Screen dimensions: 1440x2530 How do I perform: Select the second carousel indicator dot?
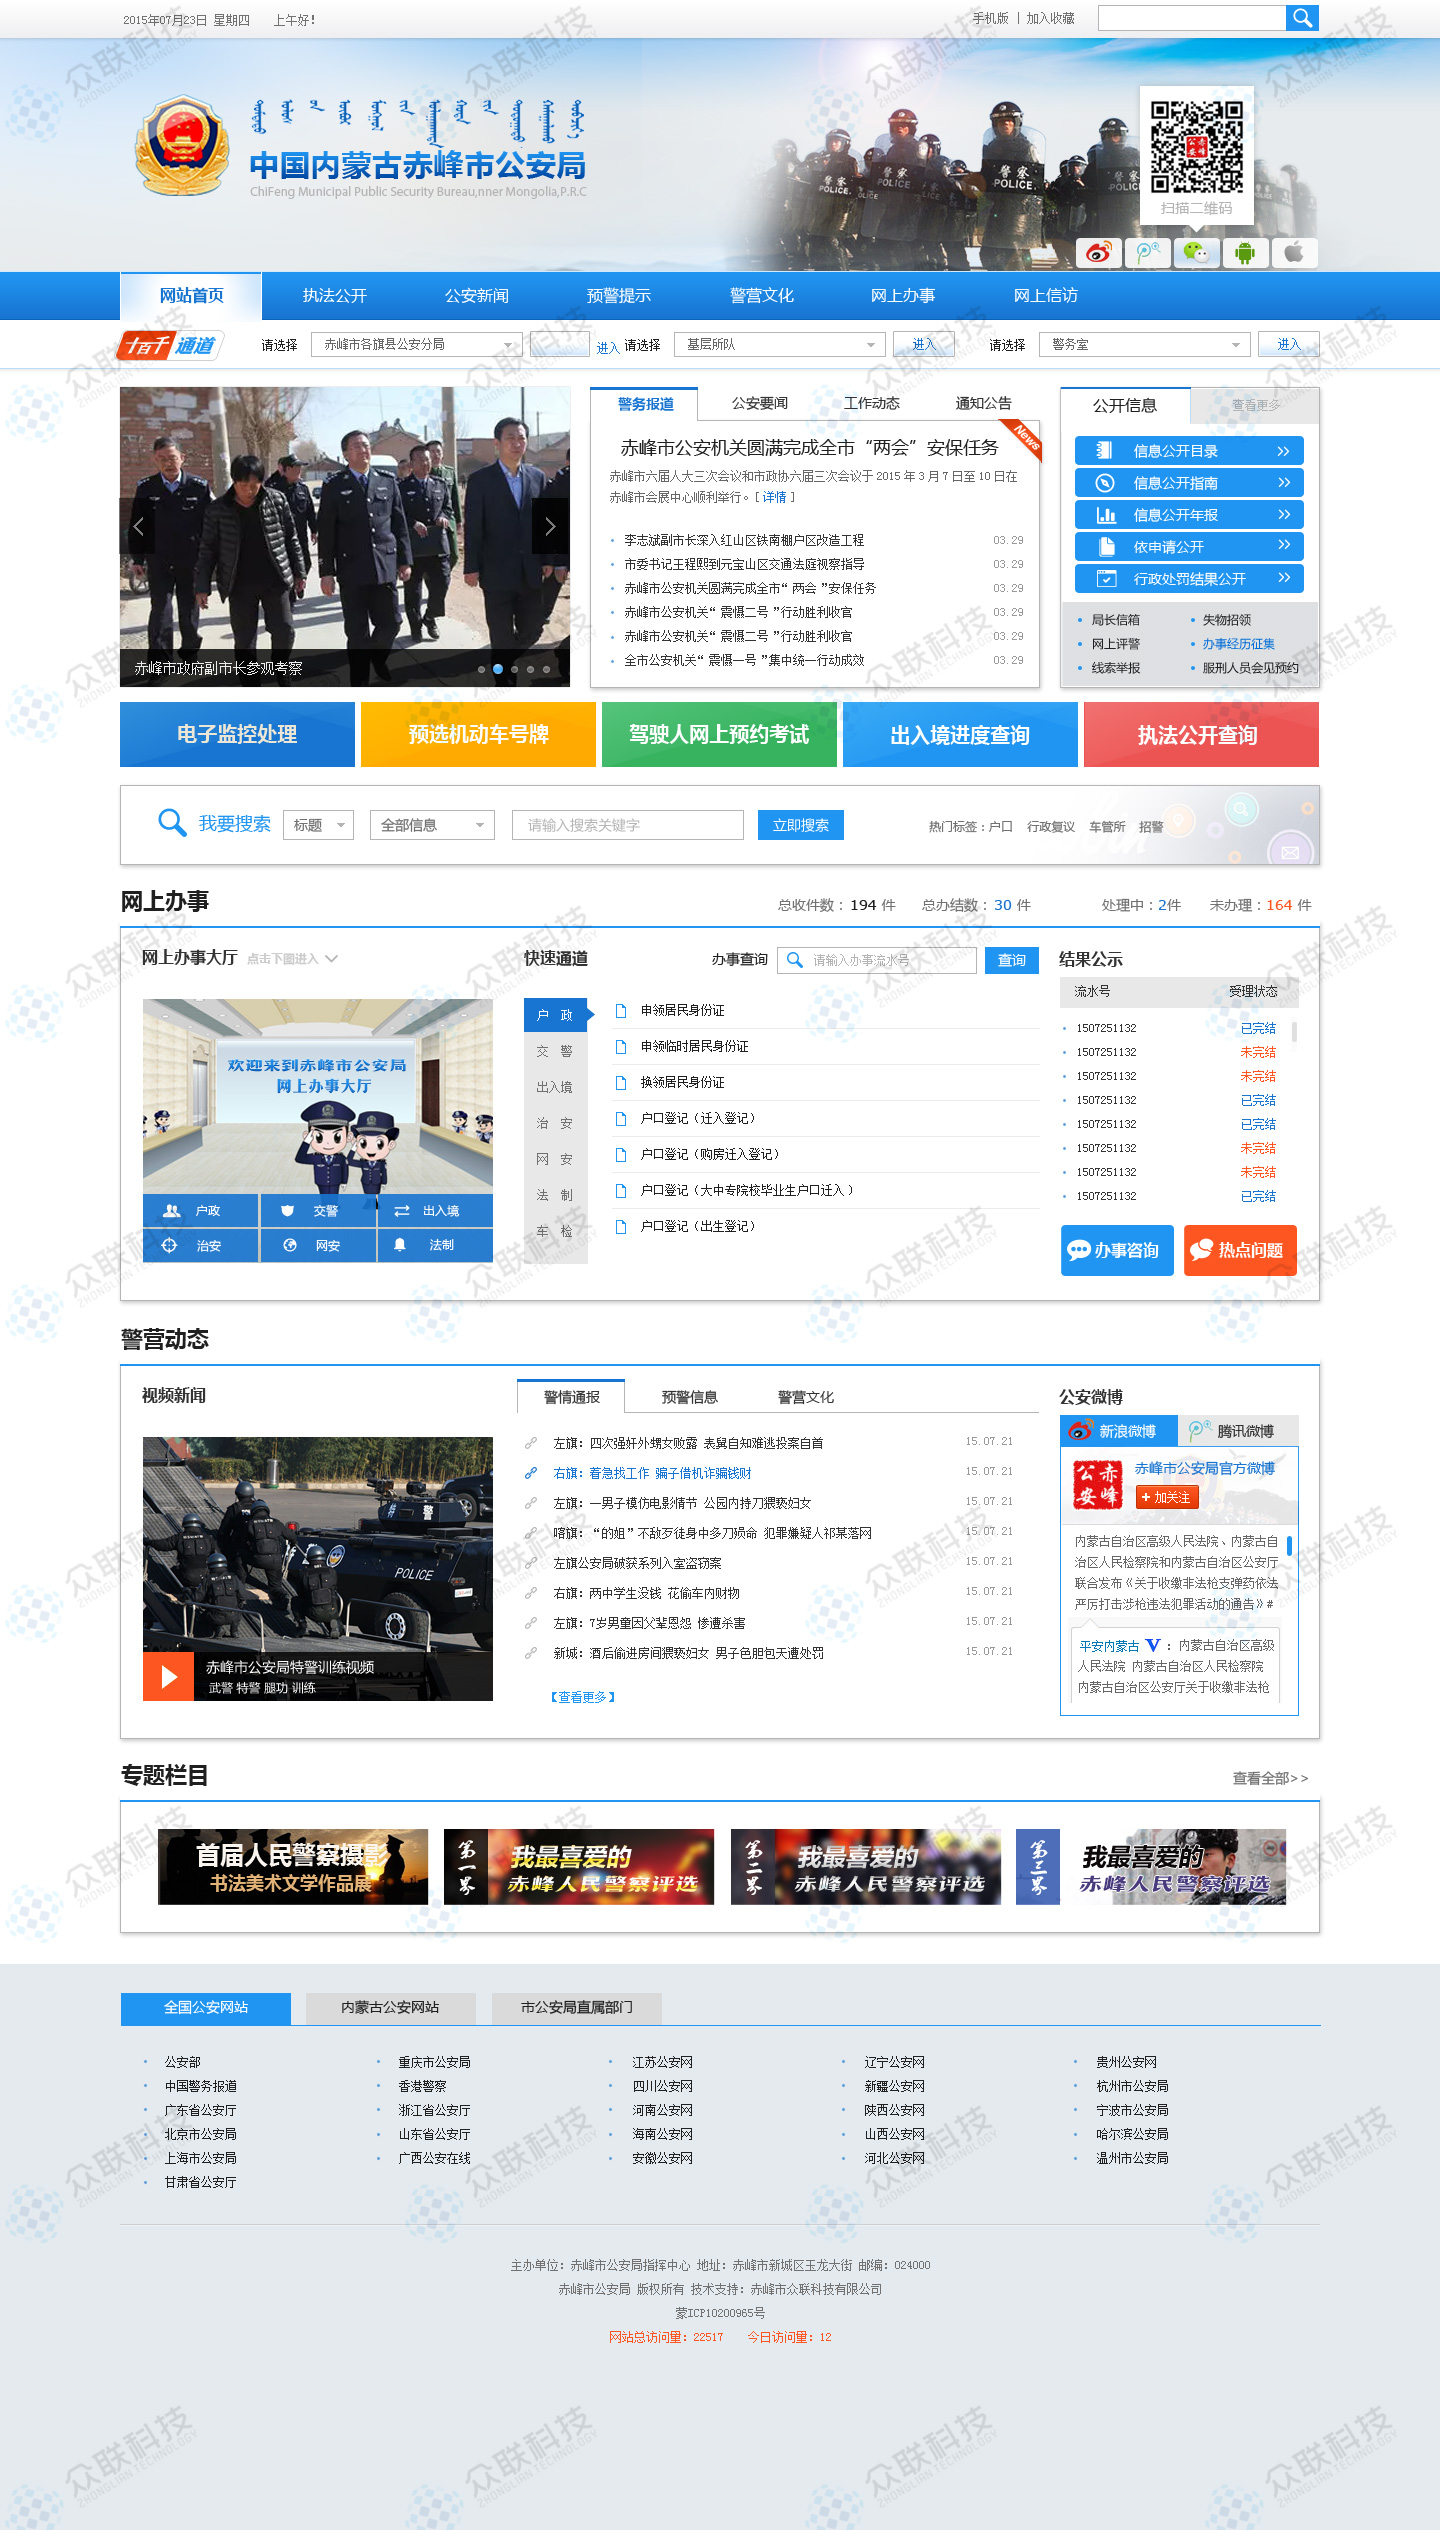click(498, 669)
